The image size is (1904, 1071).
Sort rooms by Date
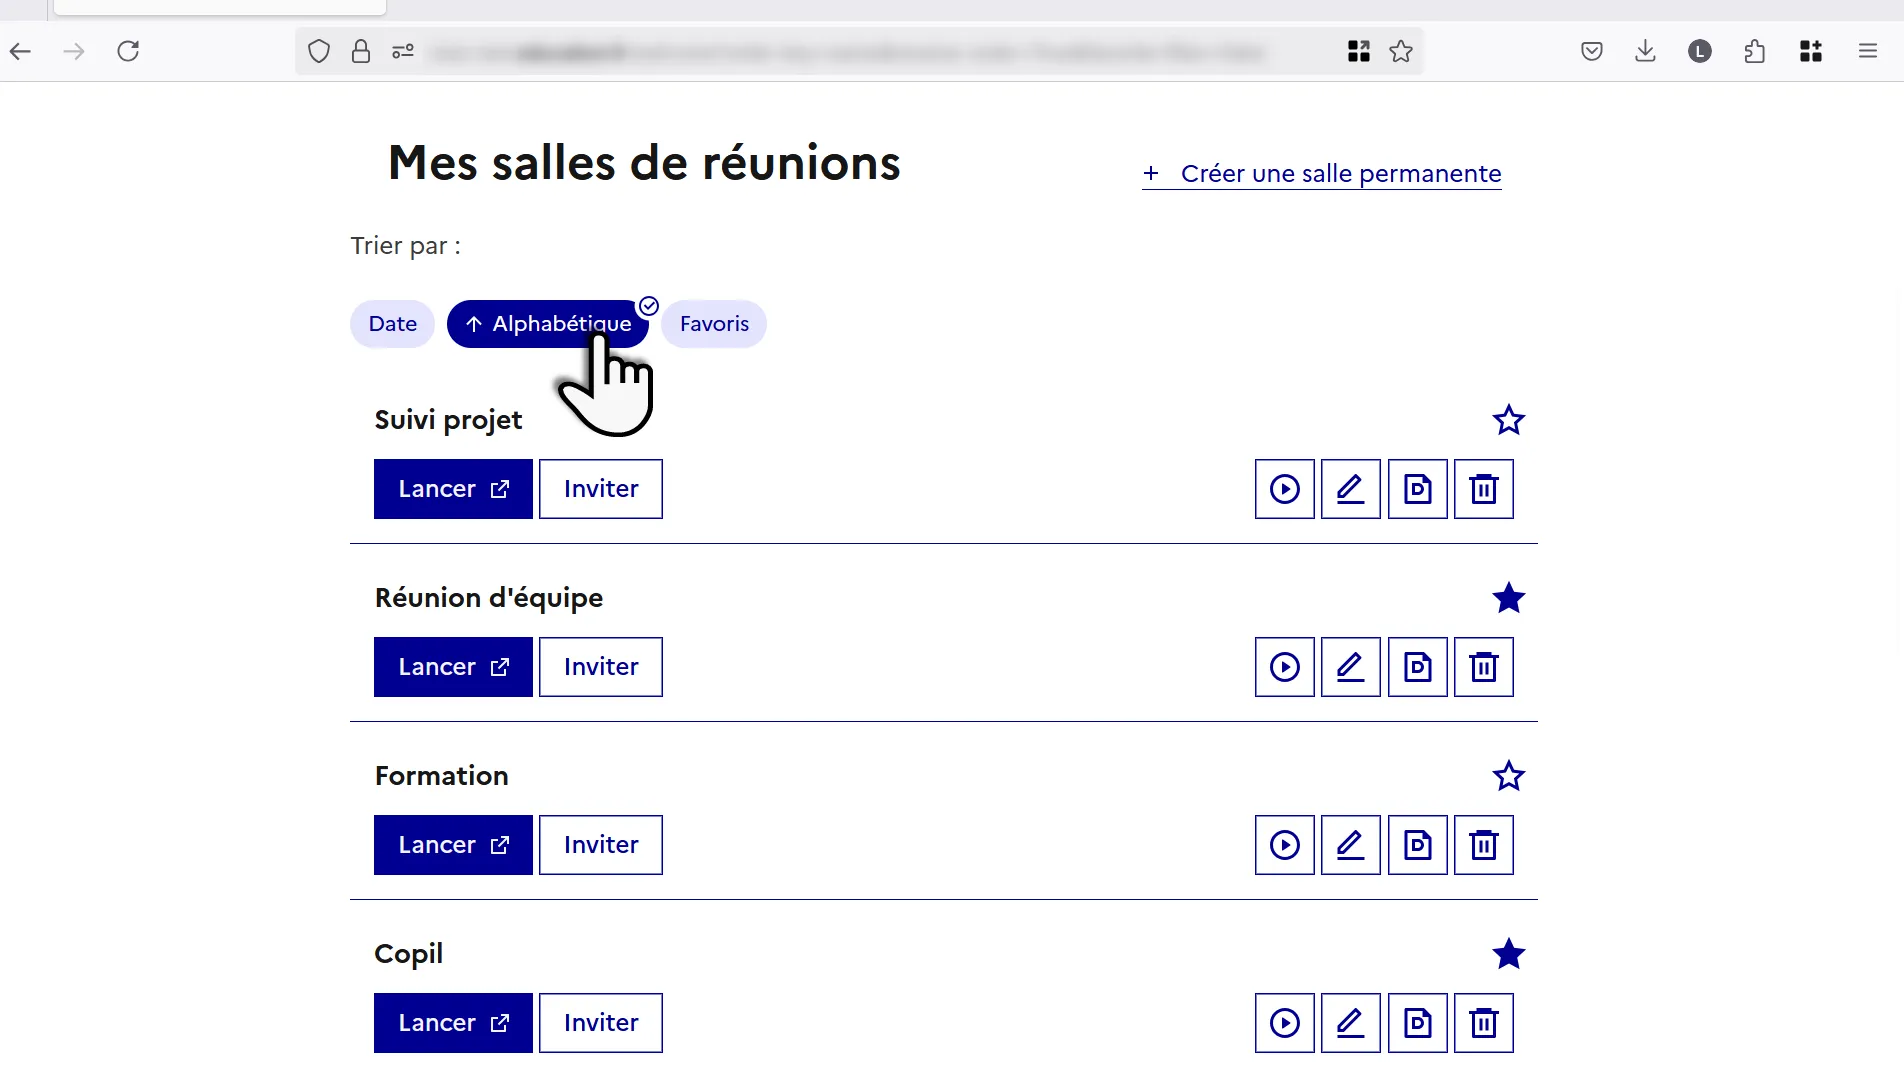[x=392, y=324]
